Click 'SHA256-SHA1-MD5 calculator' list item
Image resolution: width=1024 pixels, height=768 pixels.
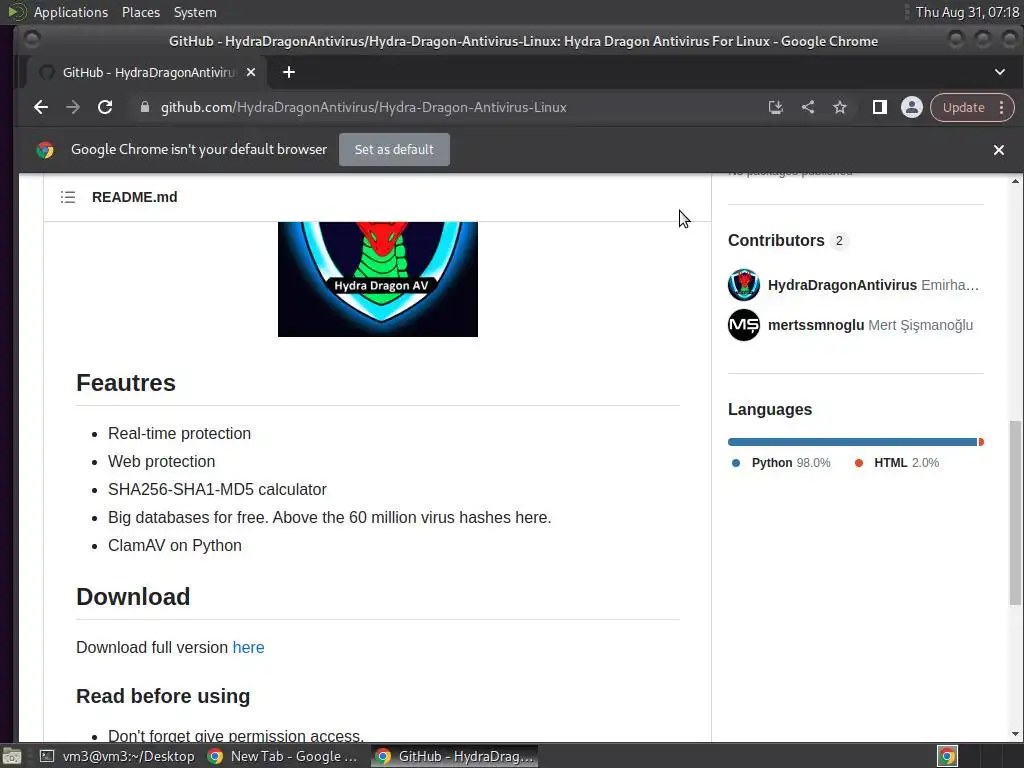pos(217,490)
